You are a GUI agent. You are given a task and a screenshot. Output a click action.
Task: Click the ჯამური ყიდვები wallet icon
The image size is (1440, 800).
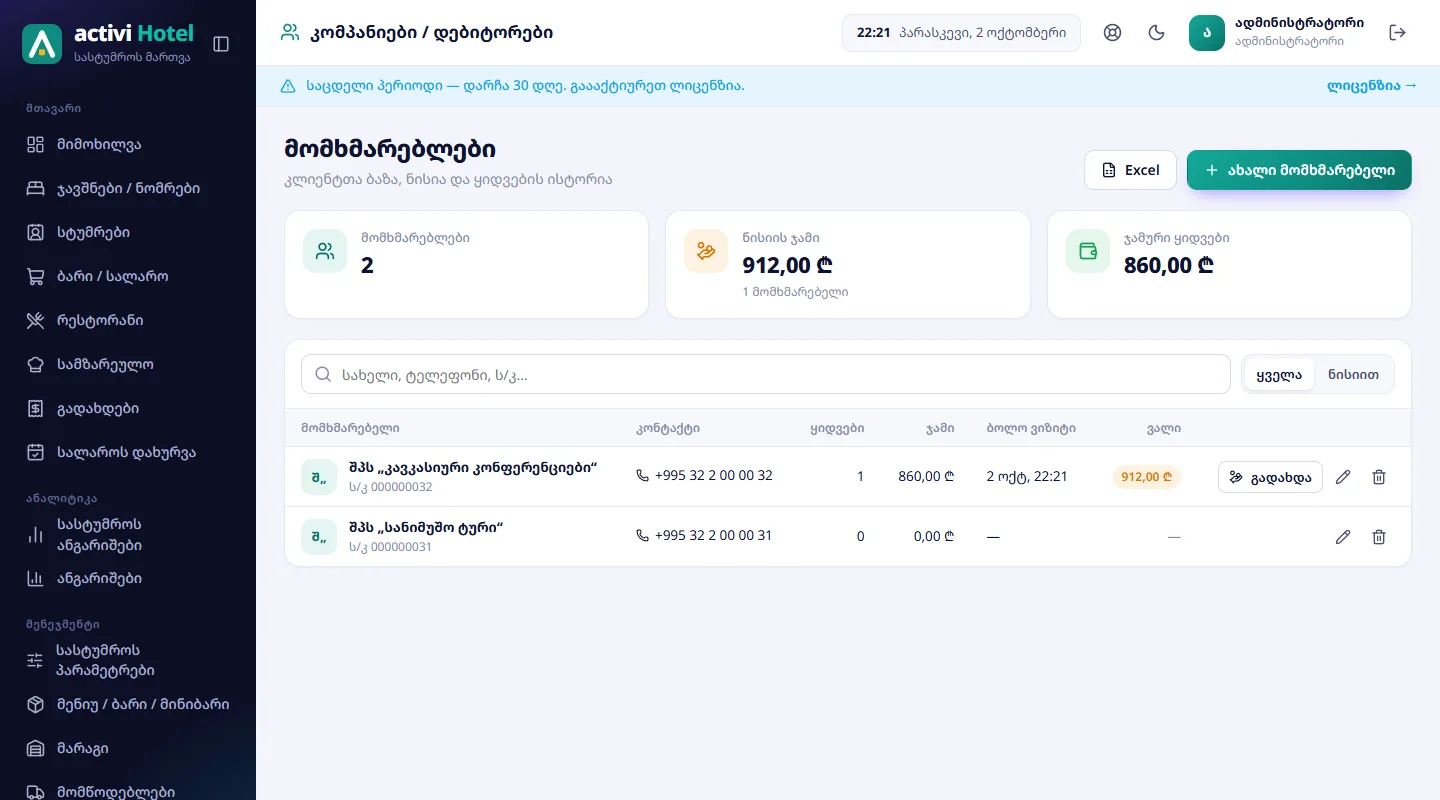click(1088, 251)
